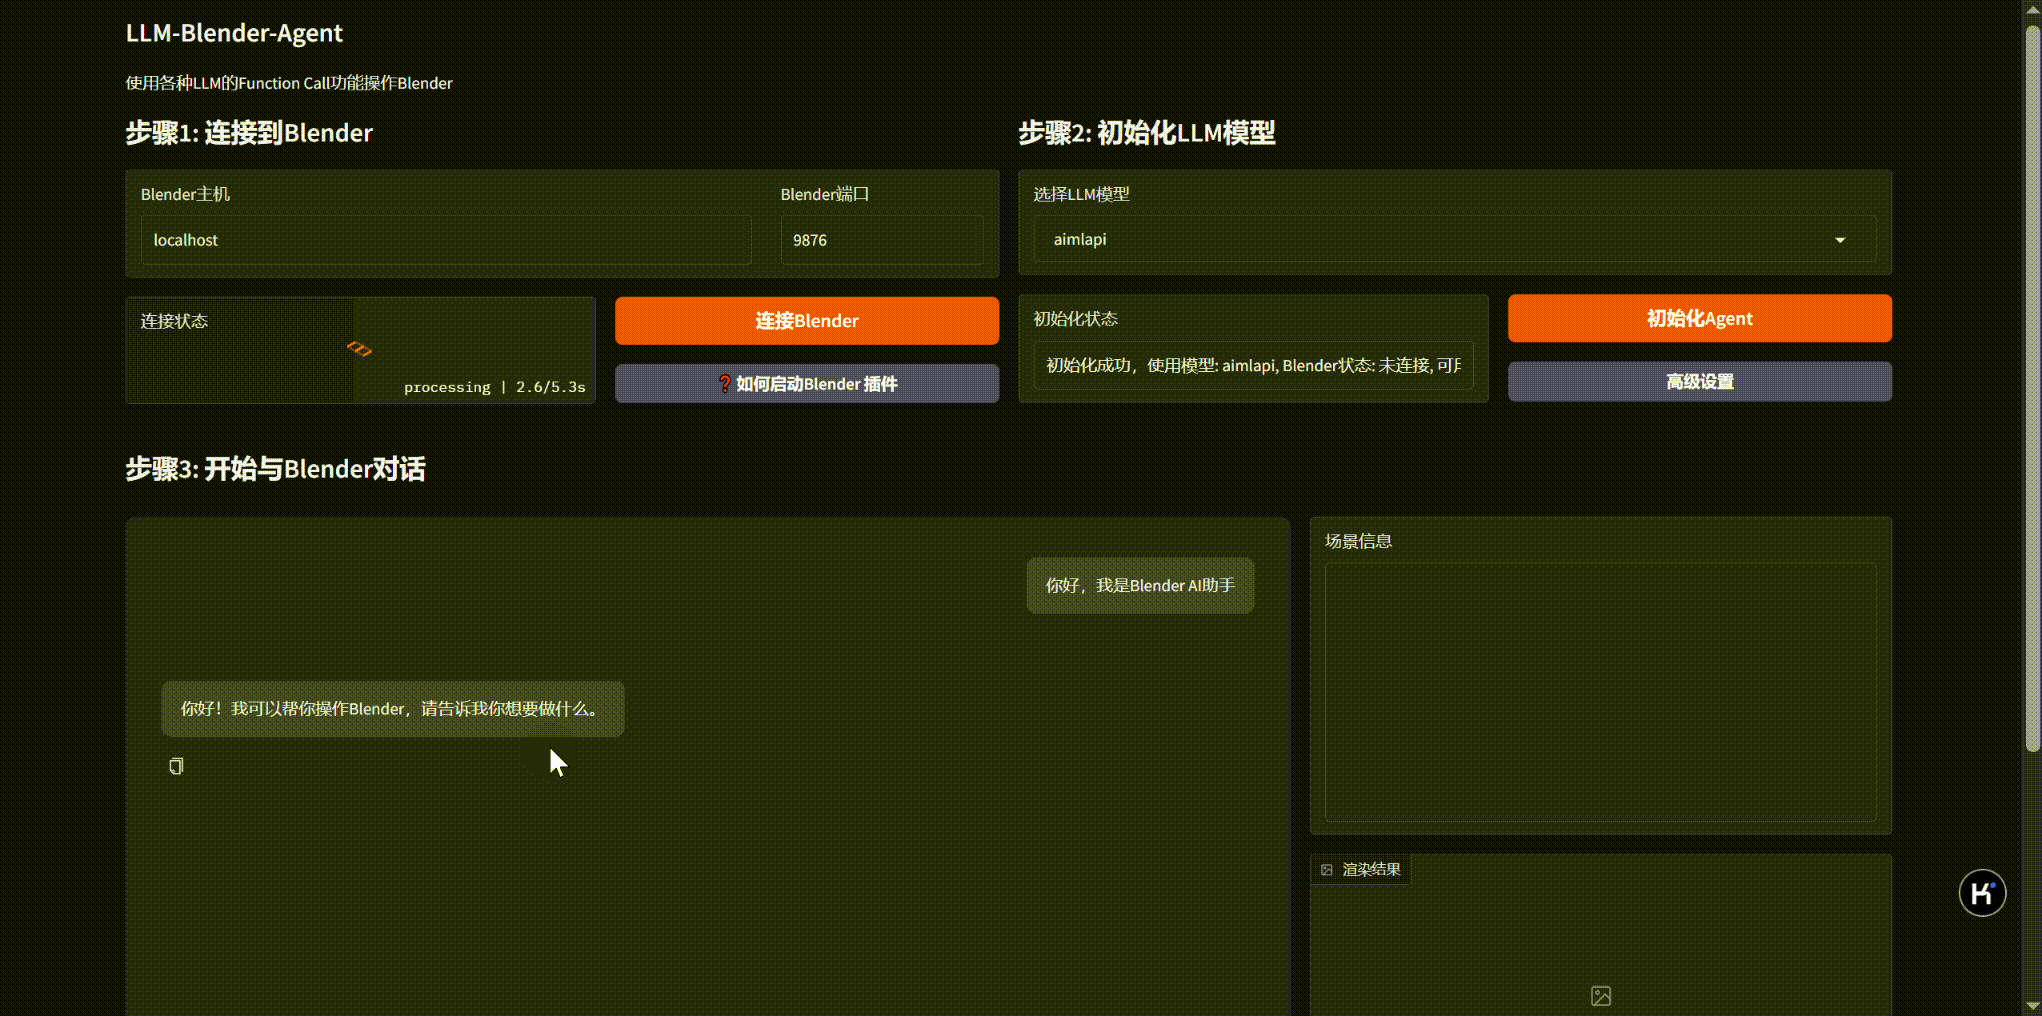Viewport: 2042px width, 1016px height.
Task: Click the 场景信息 scene info text area
Action: click(1601, 692)
